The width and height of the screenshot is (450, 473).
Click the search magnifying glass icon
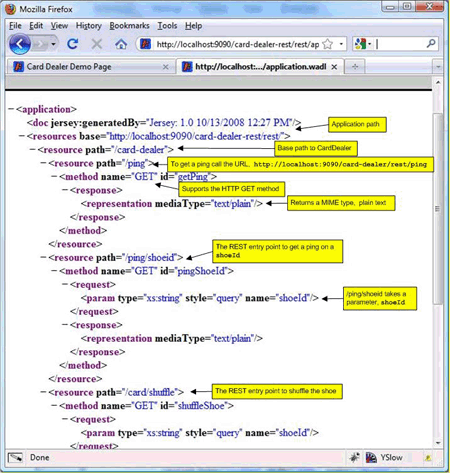[431, 43]
